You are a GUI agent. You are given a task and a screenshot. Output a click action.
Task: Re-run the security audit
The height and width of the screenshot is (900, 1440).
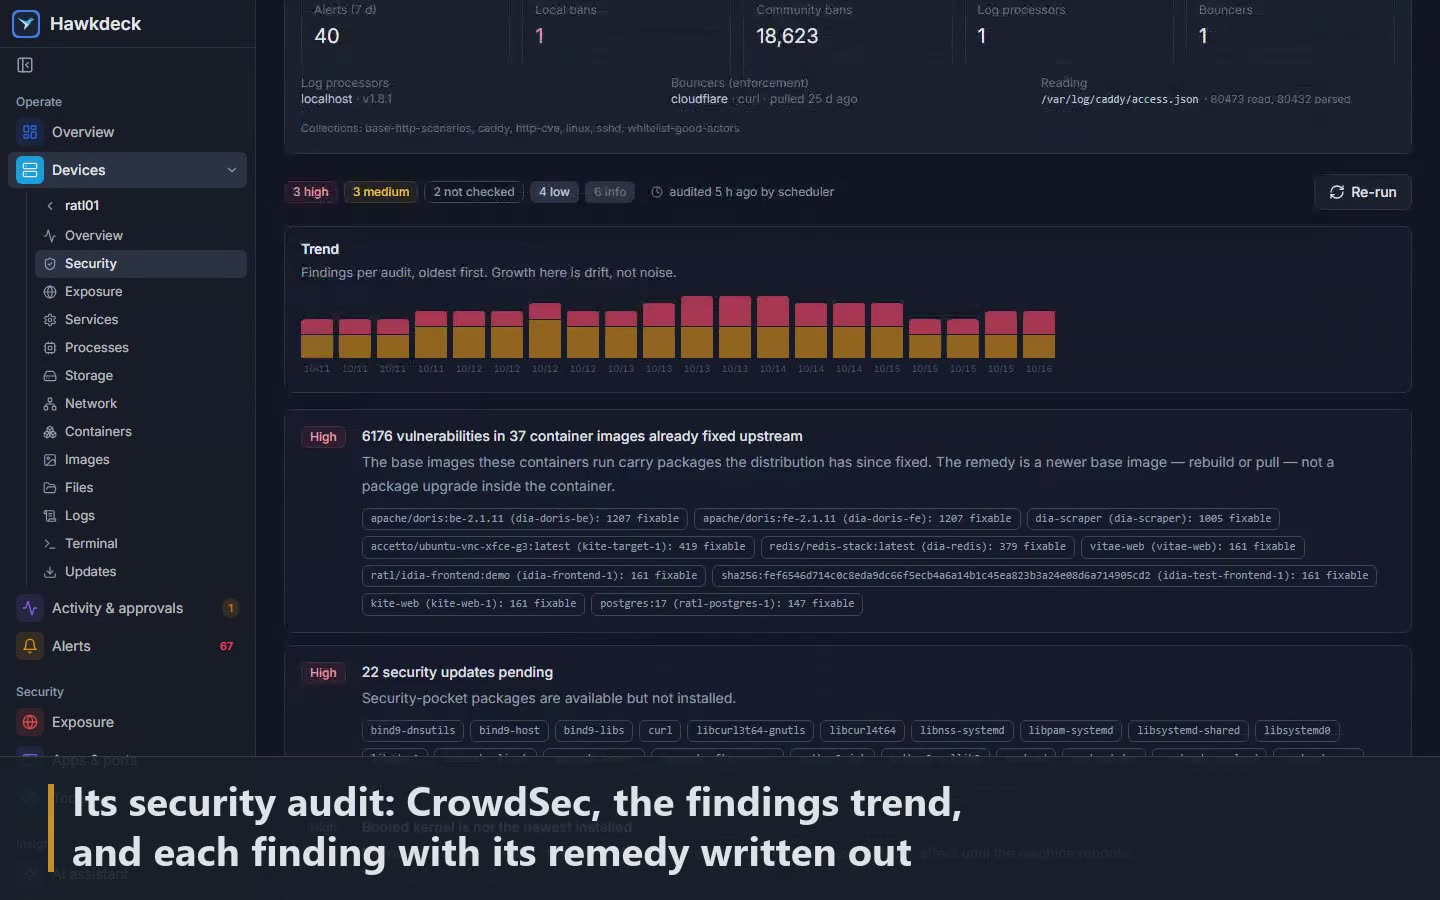click(x=1362, y=192)
